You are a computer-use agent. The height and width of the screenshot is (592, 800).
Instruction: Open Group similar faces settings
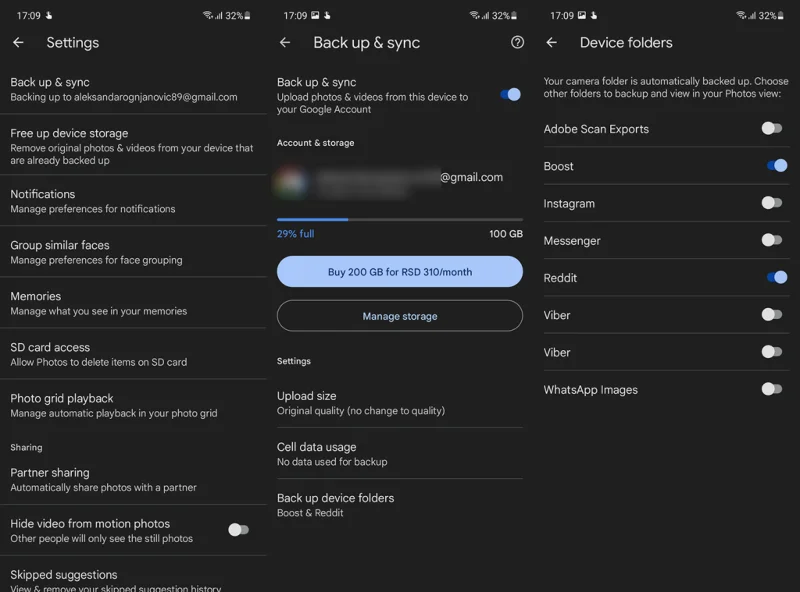click(x=133, y=252)
